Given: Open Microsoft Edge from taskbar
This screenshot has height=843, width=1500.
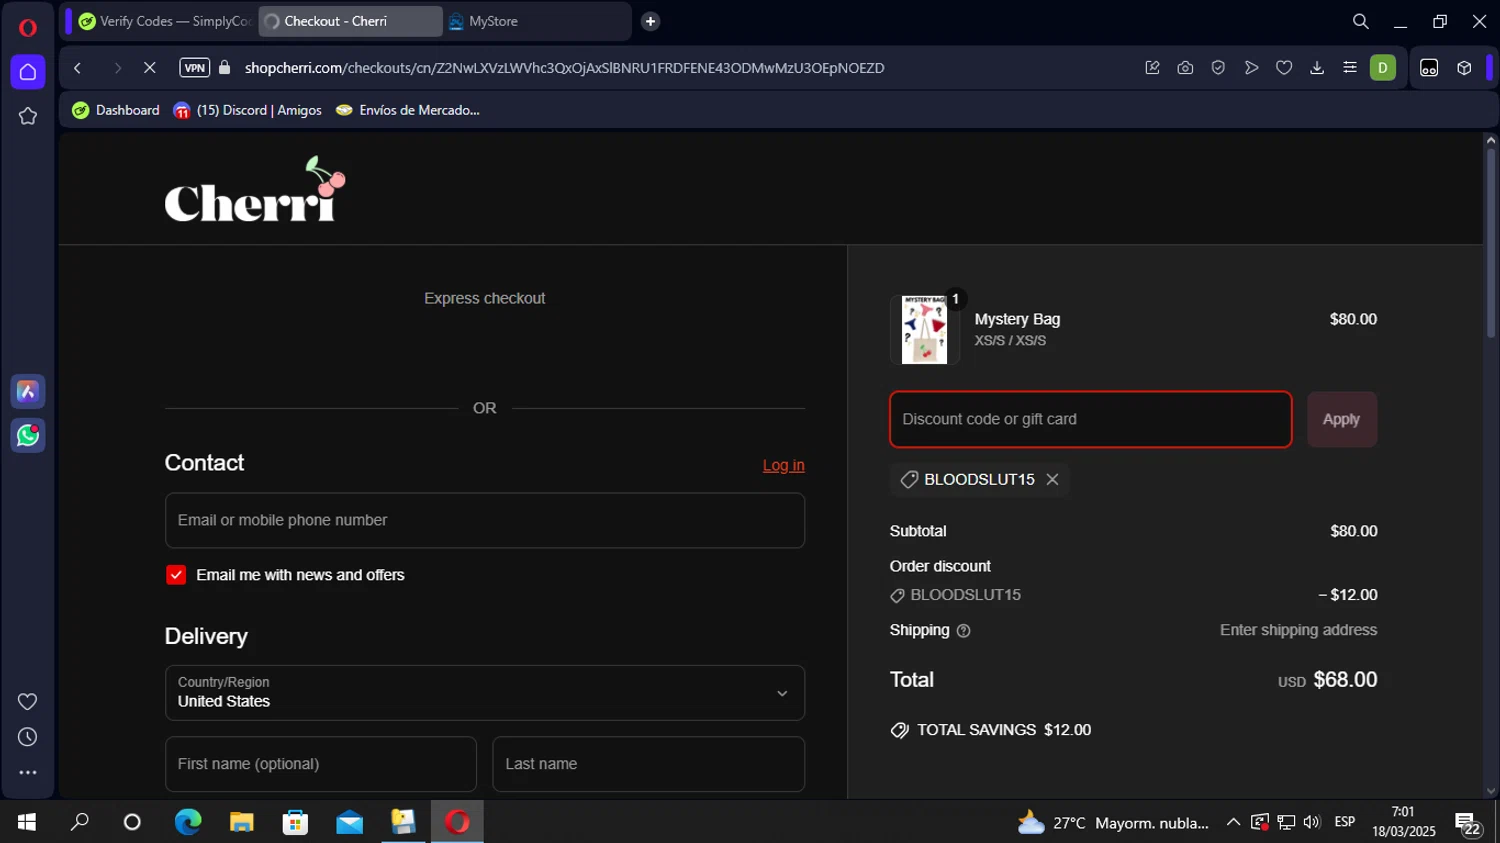Looking at the screenshot, I should [x=188, y=822].
